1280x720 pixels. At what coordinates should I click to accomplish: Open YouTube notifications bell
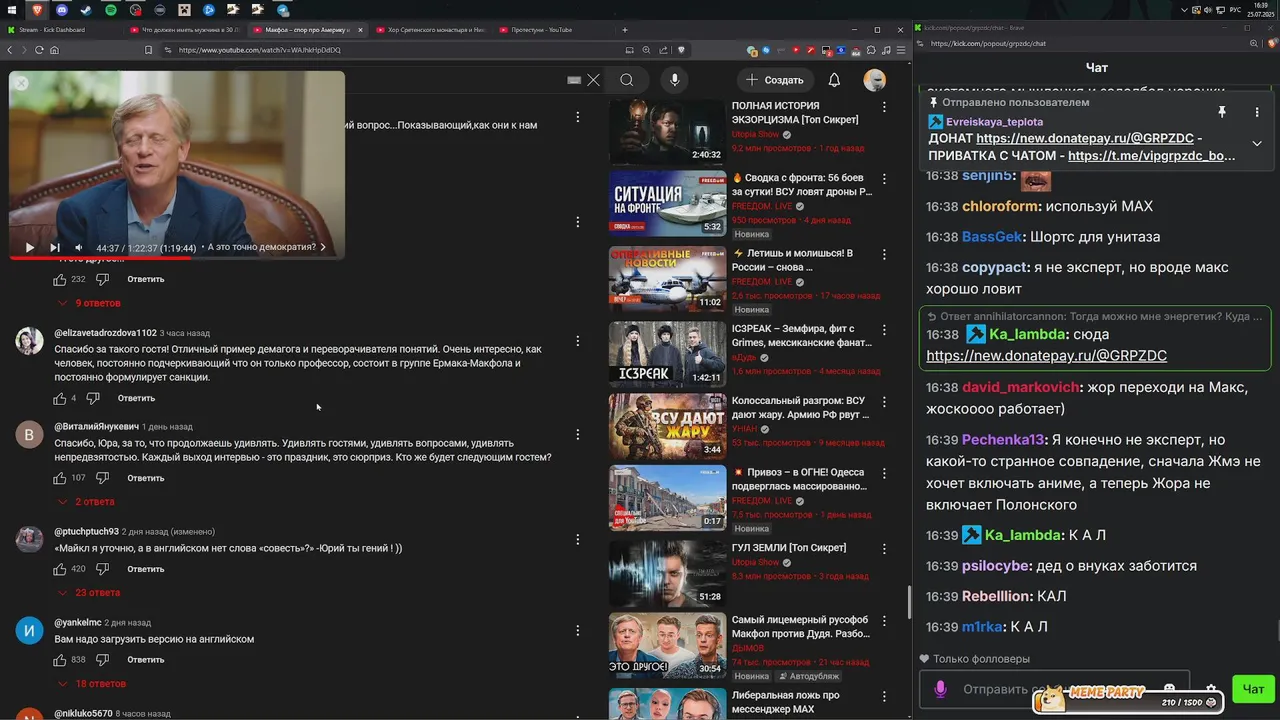pyautogui.click(x=834, y=80)
